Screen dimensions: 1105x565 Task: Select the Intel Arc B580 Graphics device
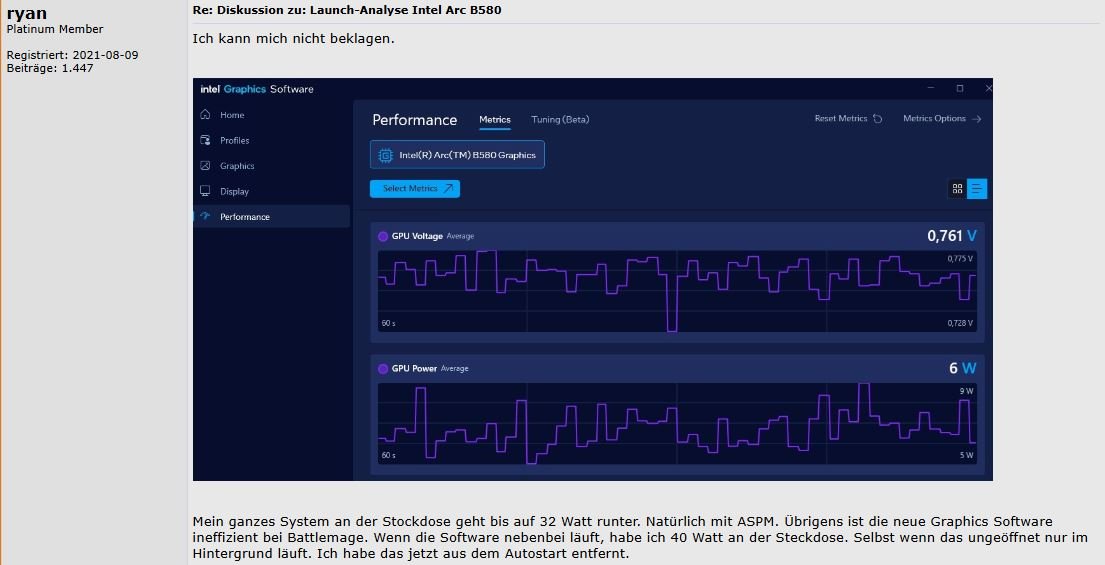[x=457, y=155]
